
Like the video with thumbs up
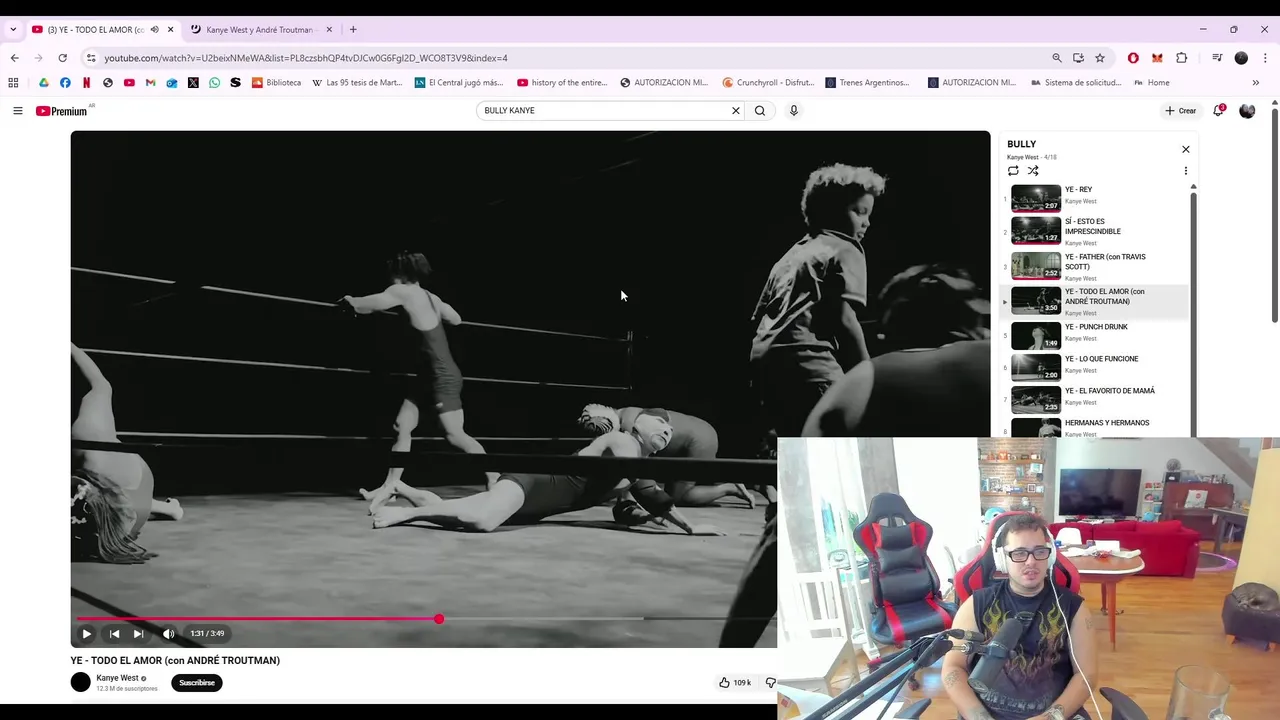pyautogui.click(x=724, y=683)
